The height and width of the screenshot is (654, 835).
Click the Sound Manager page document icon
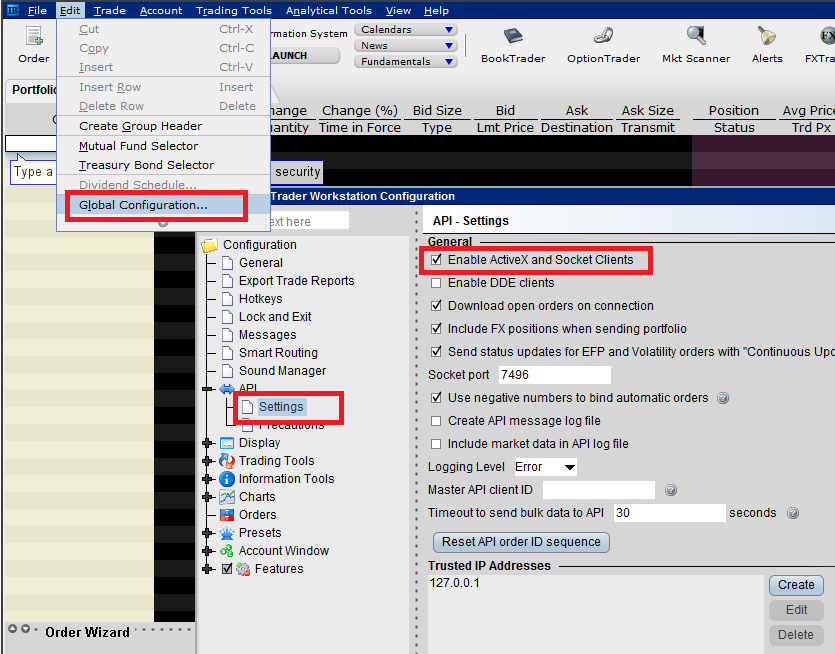coord(227,371)
